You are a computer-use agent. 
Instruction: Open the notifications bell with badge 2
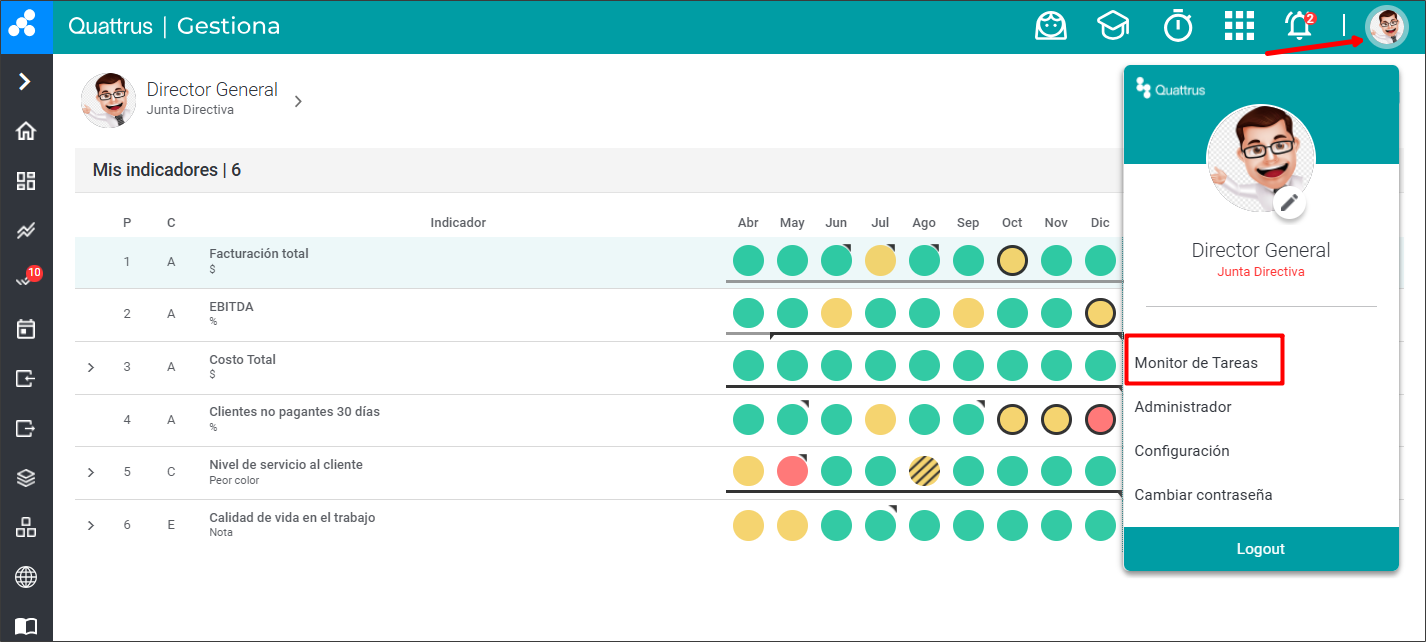(x=1299, y=26)
